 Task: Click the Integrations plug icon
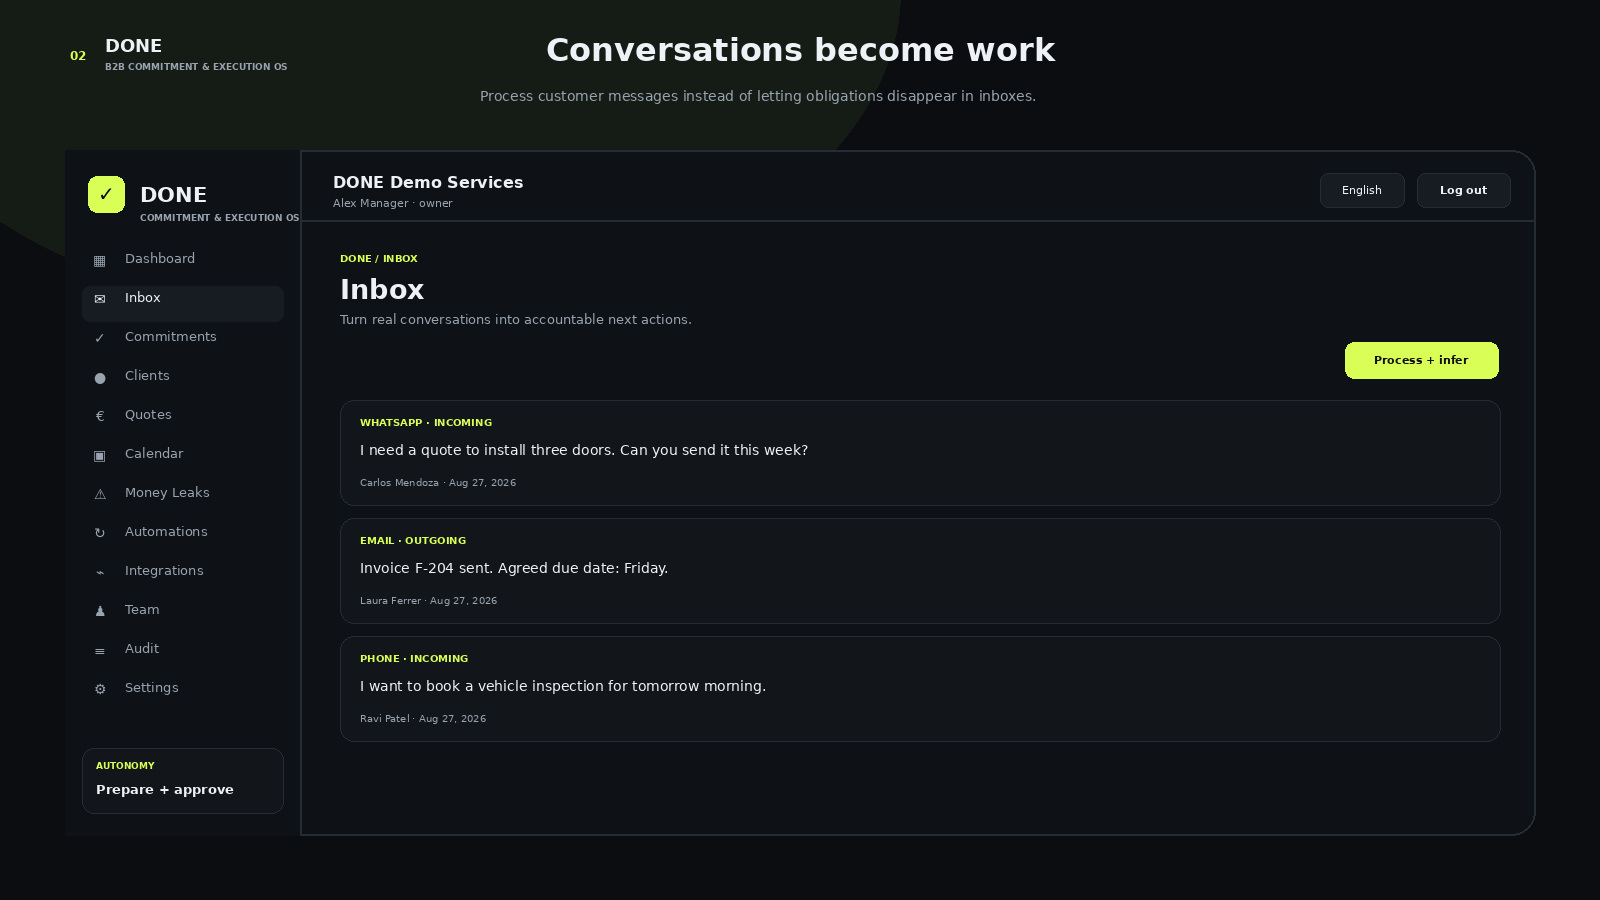click(100, 572)
